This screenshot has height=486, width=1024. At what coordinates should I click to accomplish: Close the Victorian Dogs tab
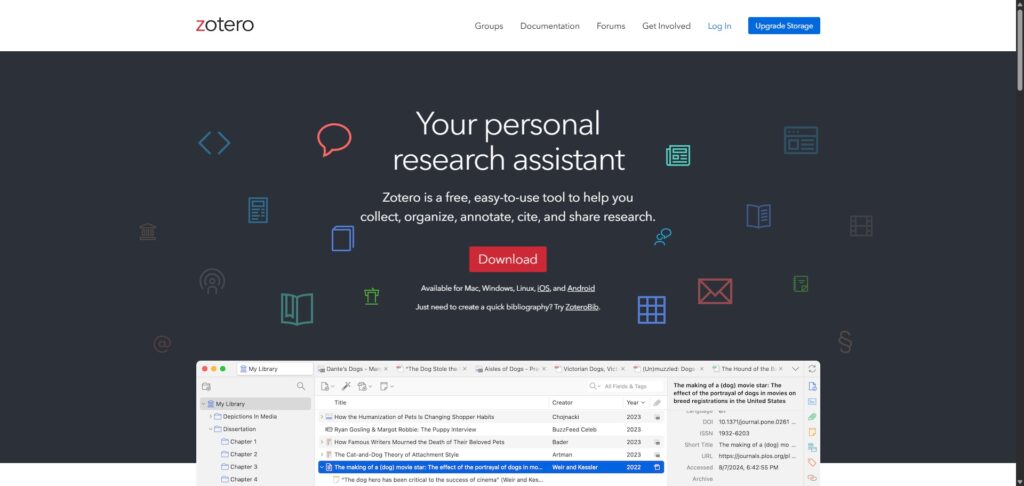(622, 369)
